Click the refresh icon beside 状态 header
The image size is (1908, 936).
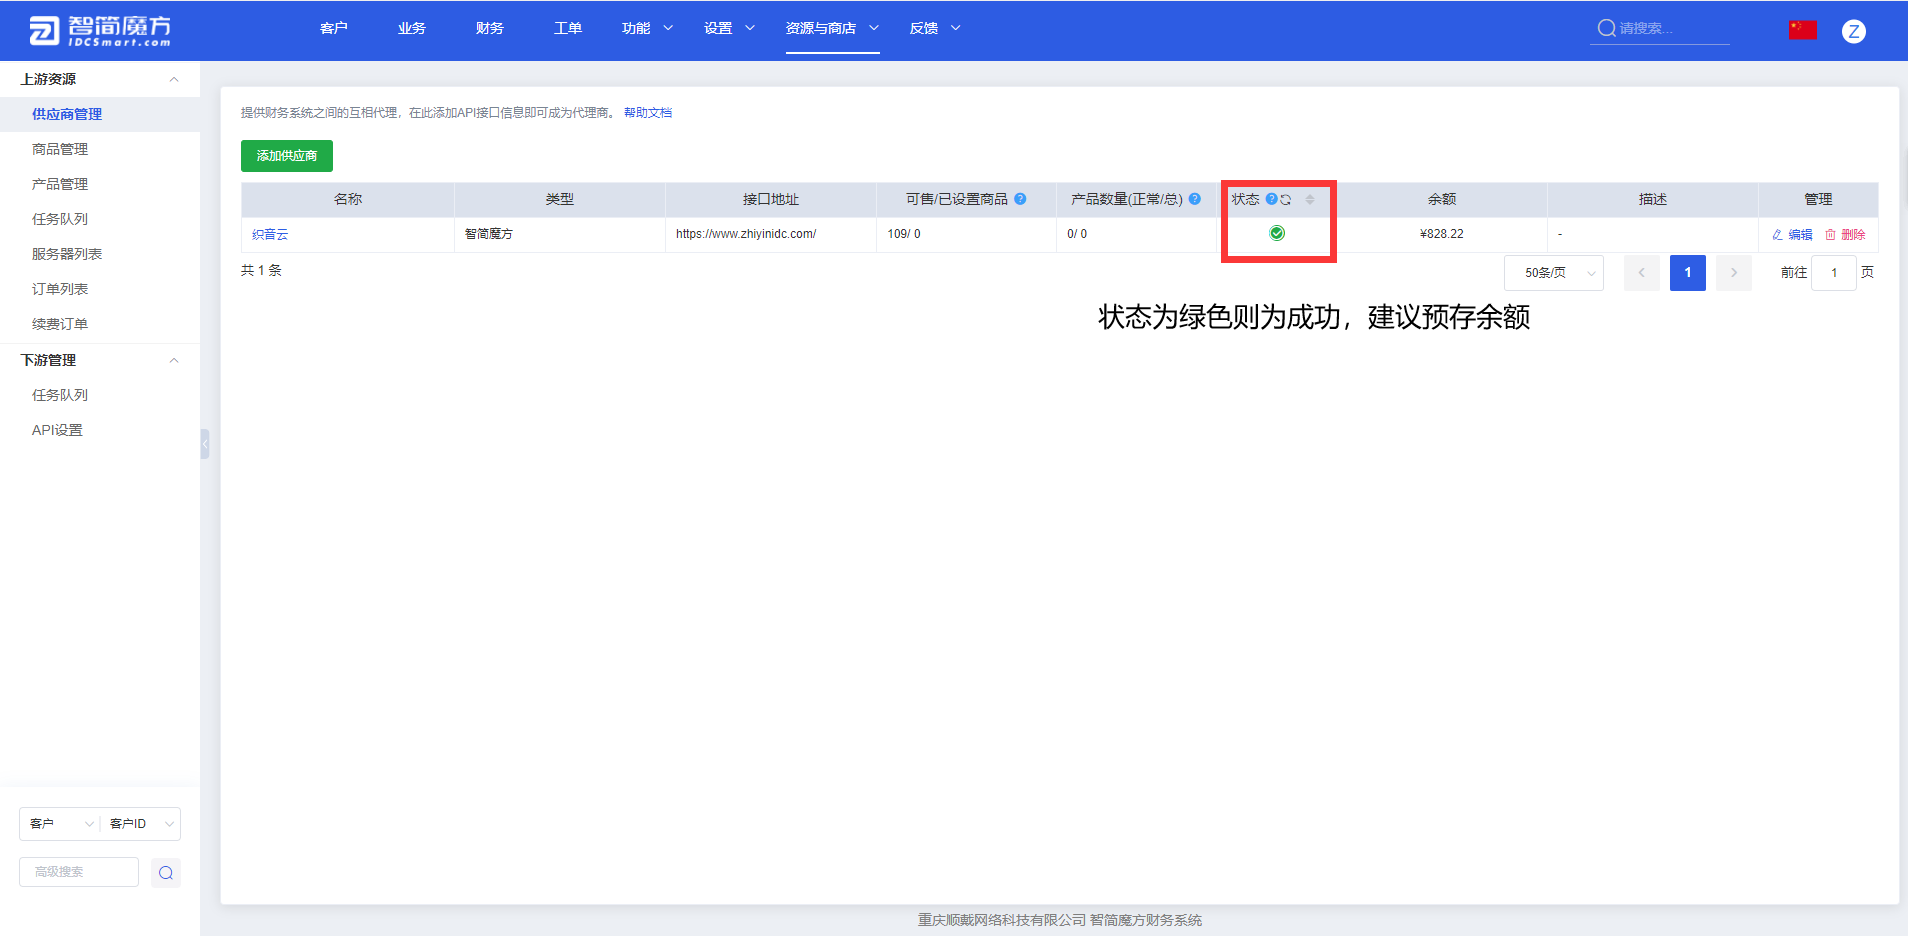[x=1286, y=200]
